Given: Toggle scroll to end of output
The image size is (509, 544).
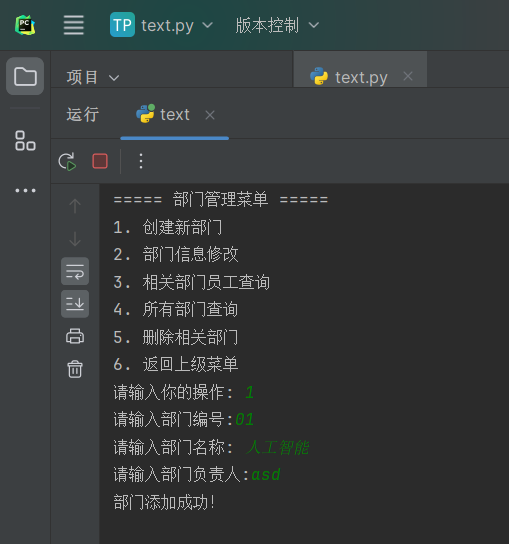Looking at the screenshot, I should (x=75, y=304).
